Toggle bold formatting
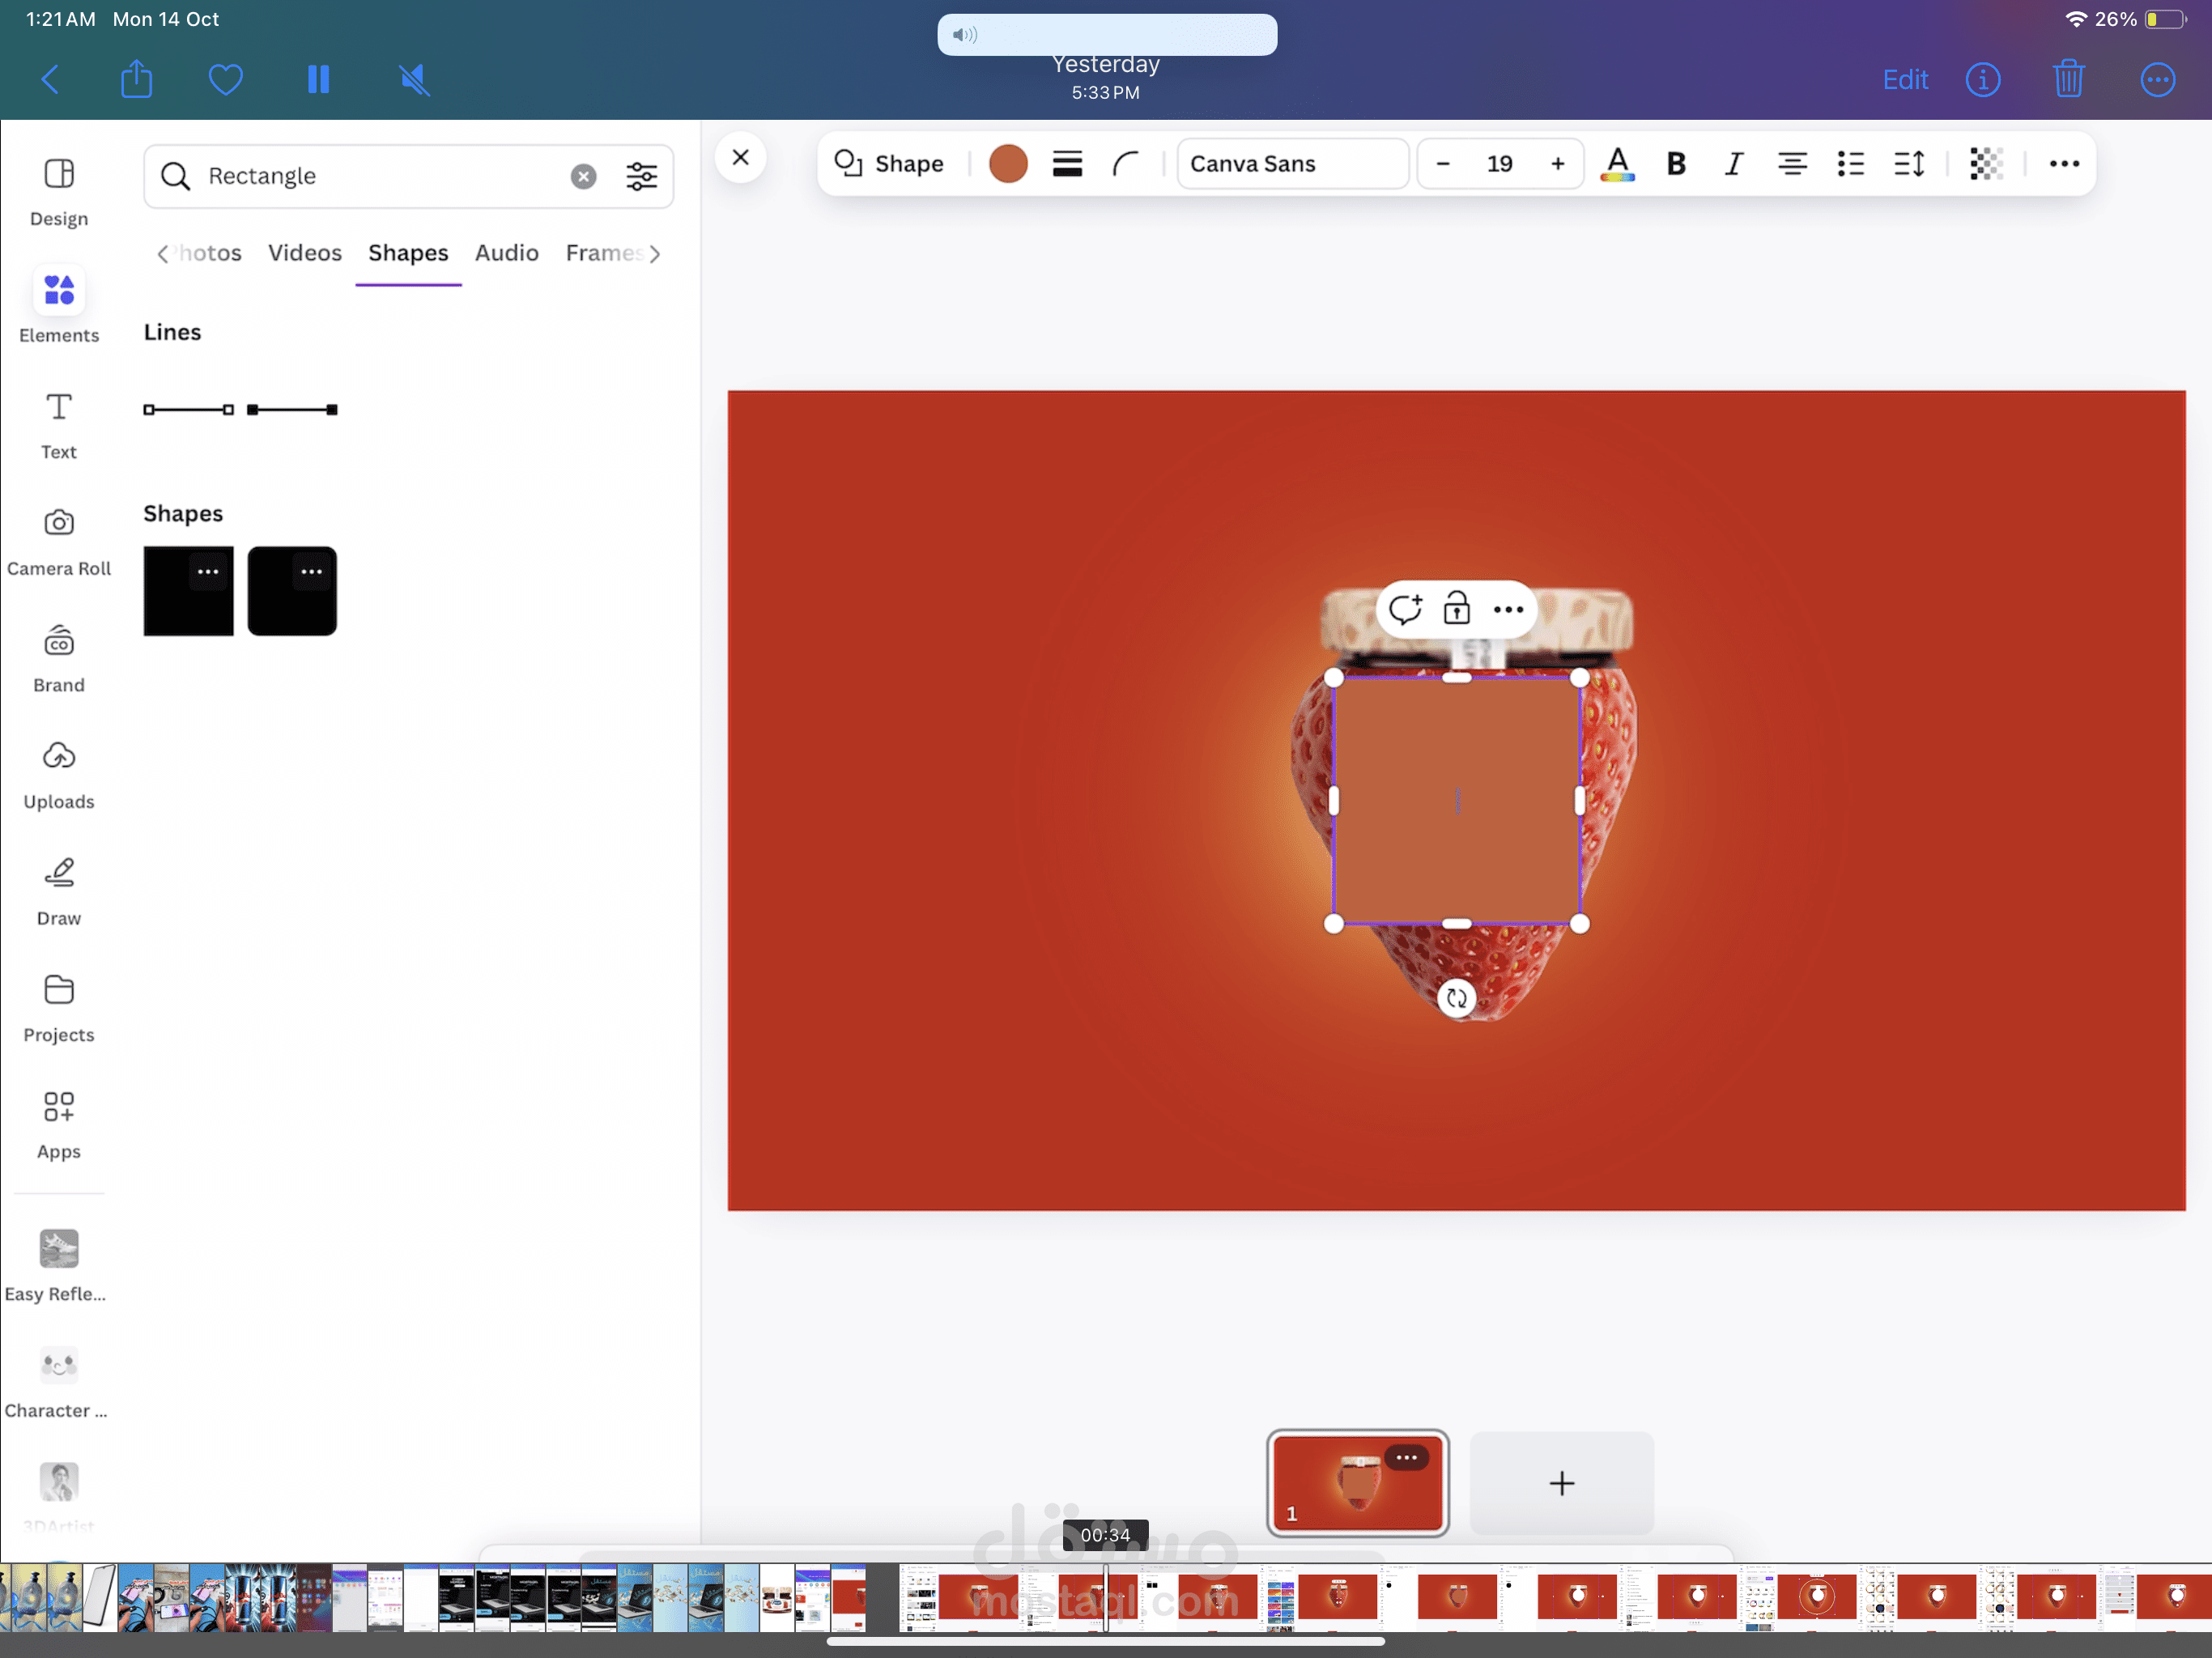 1676,164
